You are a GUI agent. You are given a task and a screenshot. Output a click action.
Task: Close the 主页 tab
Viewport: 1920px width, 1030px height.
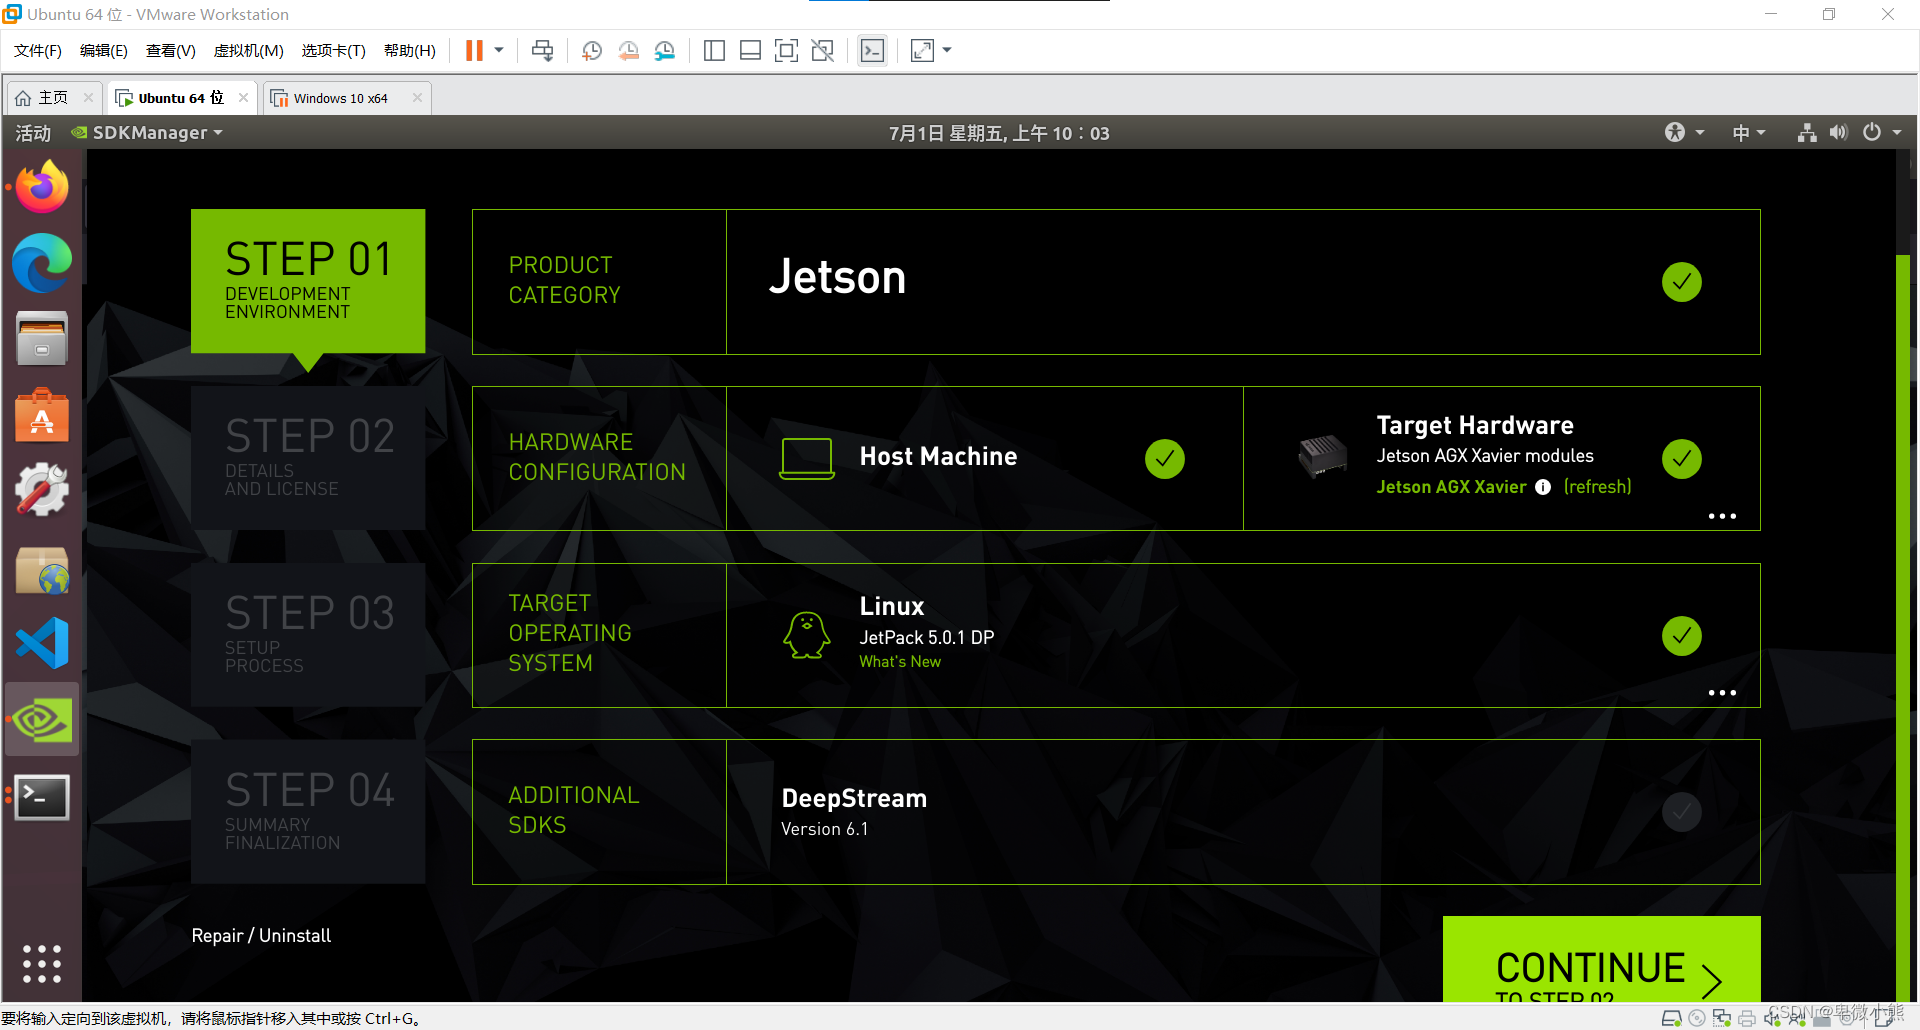(88, 98)
